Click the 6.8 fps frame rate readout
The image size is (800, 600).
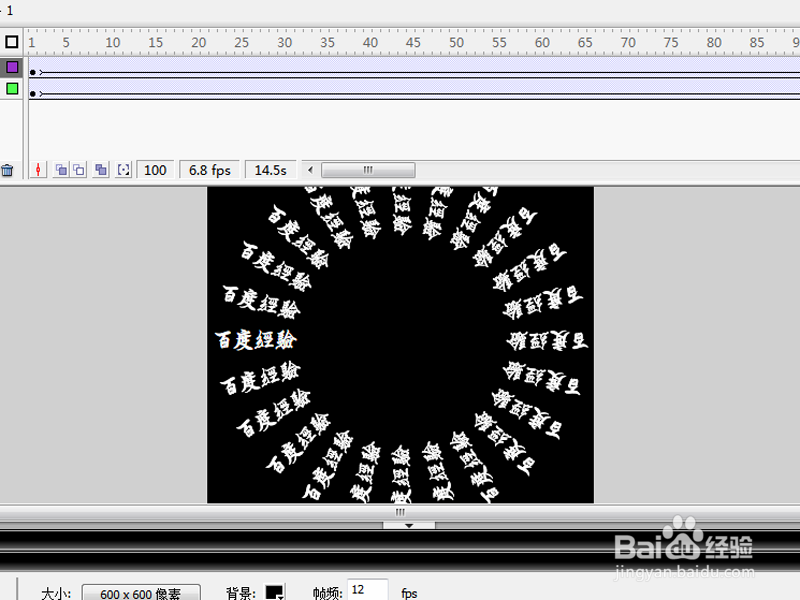pyautogui.click(x=210, y=170)
